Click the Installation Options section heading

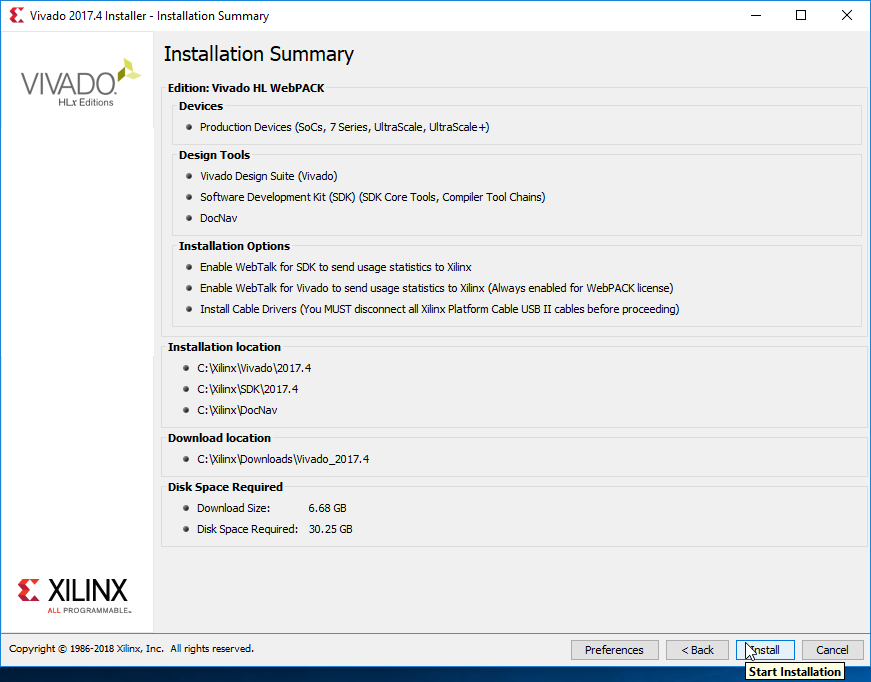pos(234,246)
